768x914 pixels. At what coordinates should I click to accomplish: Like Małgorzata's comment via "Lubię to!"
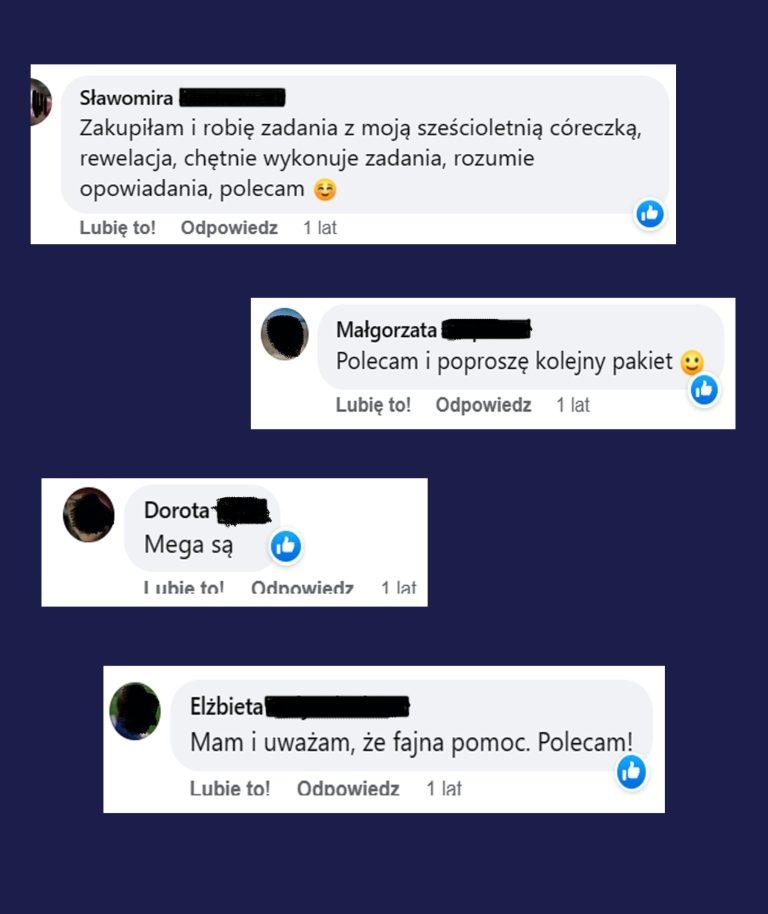(373, 405)
